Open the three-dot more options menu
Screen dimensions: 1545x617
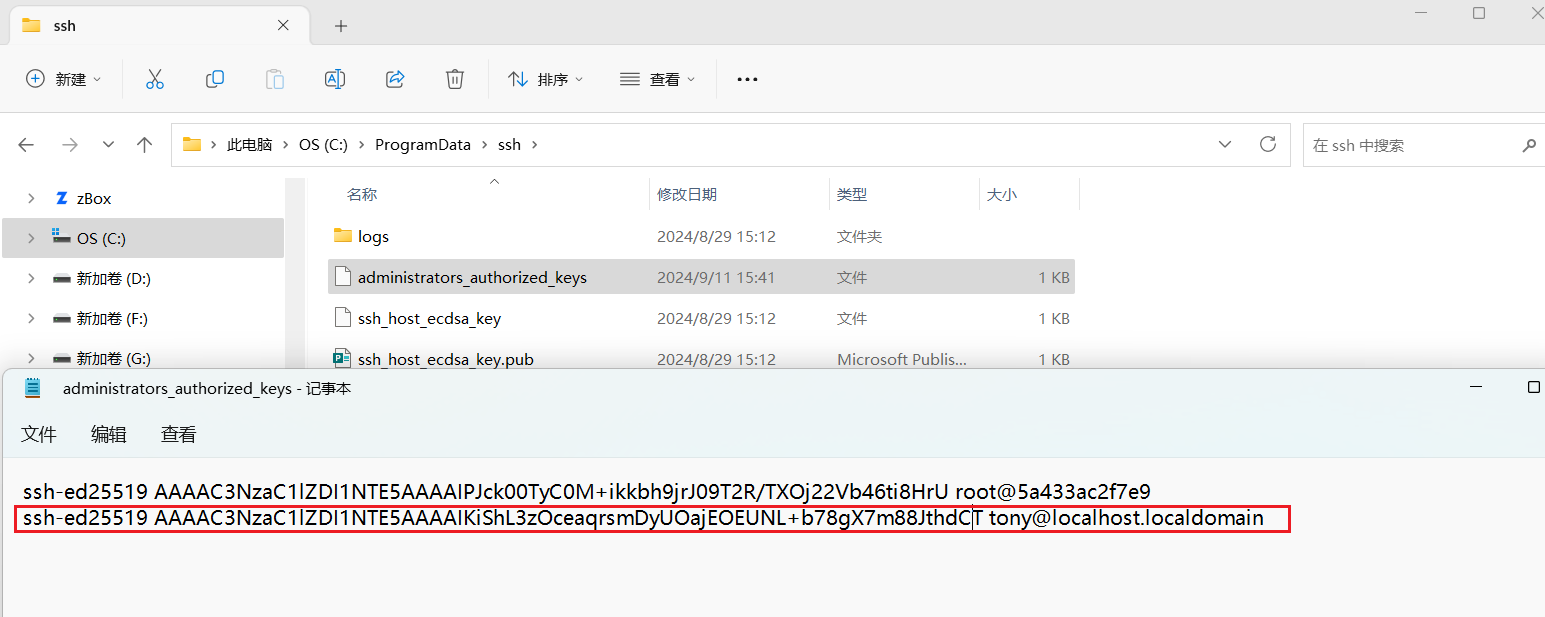point(747,79)
